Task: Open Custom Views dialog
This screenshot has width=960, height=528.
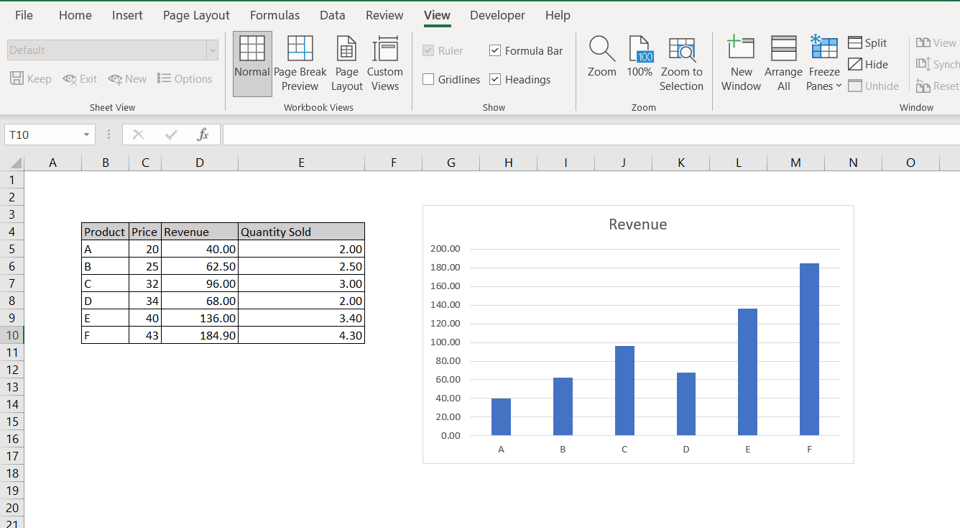Action: point(385,64)
